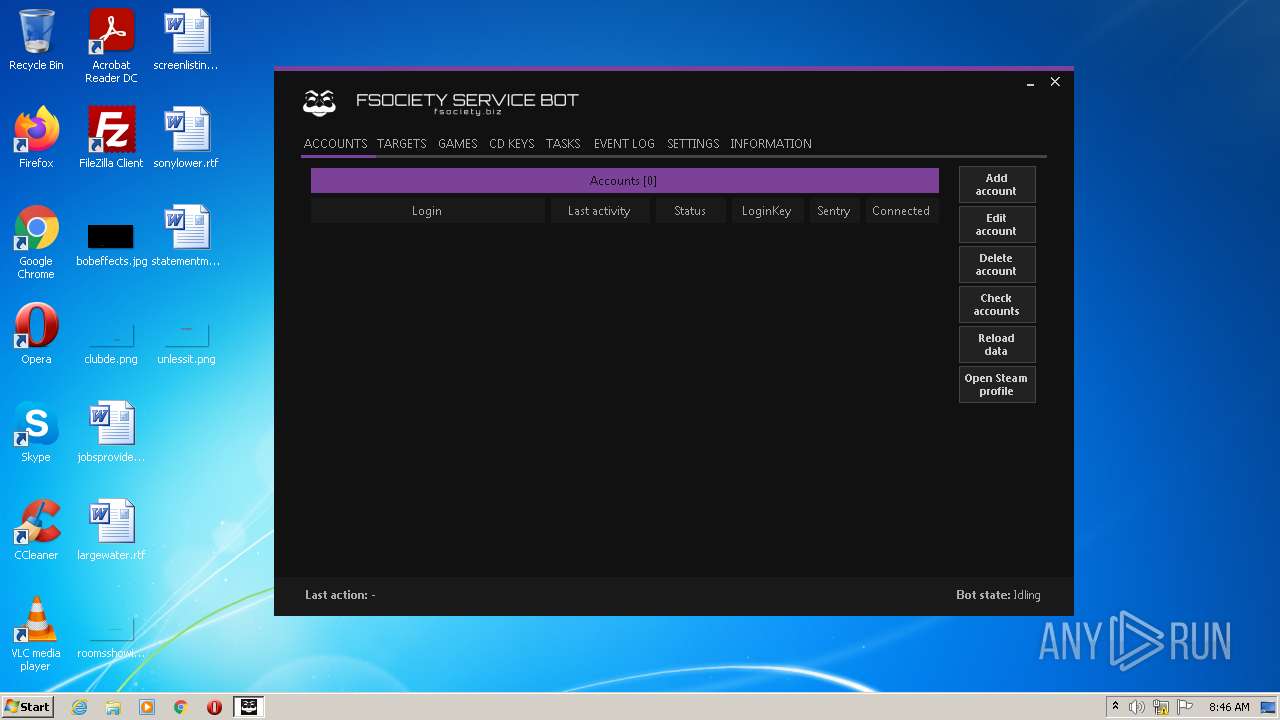Sort by Sentry column header

(833, 211)
